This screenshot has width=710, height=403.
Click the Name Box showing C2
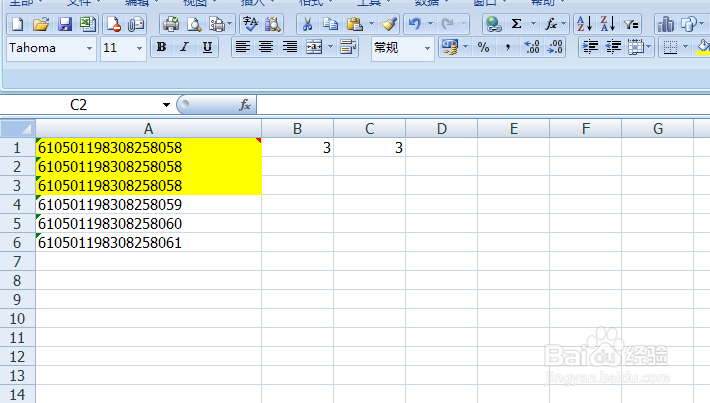pos(78,105)
